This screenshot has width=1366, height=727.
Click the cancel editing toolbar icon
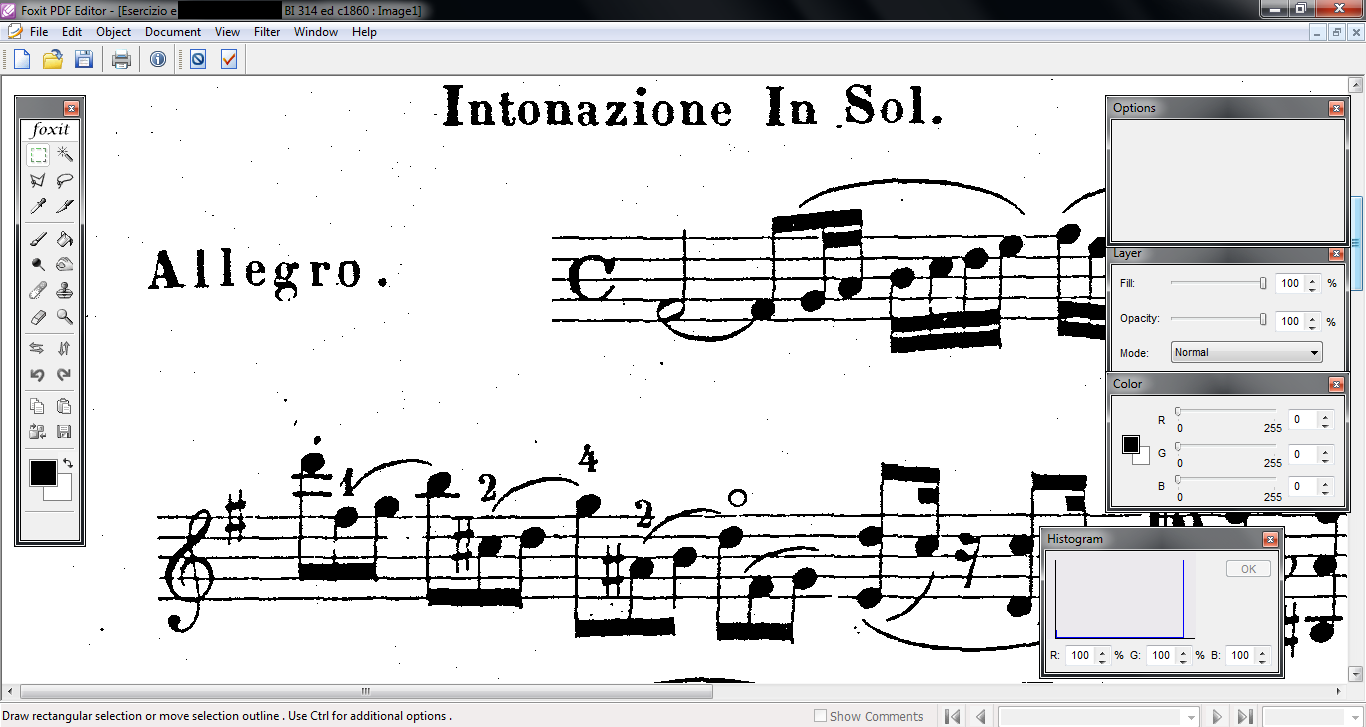pyautogui.click(x=198, y=60)
